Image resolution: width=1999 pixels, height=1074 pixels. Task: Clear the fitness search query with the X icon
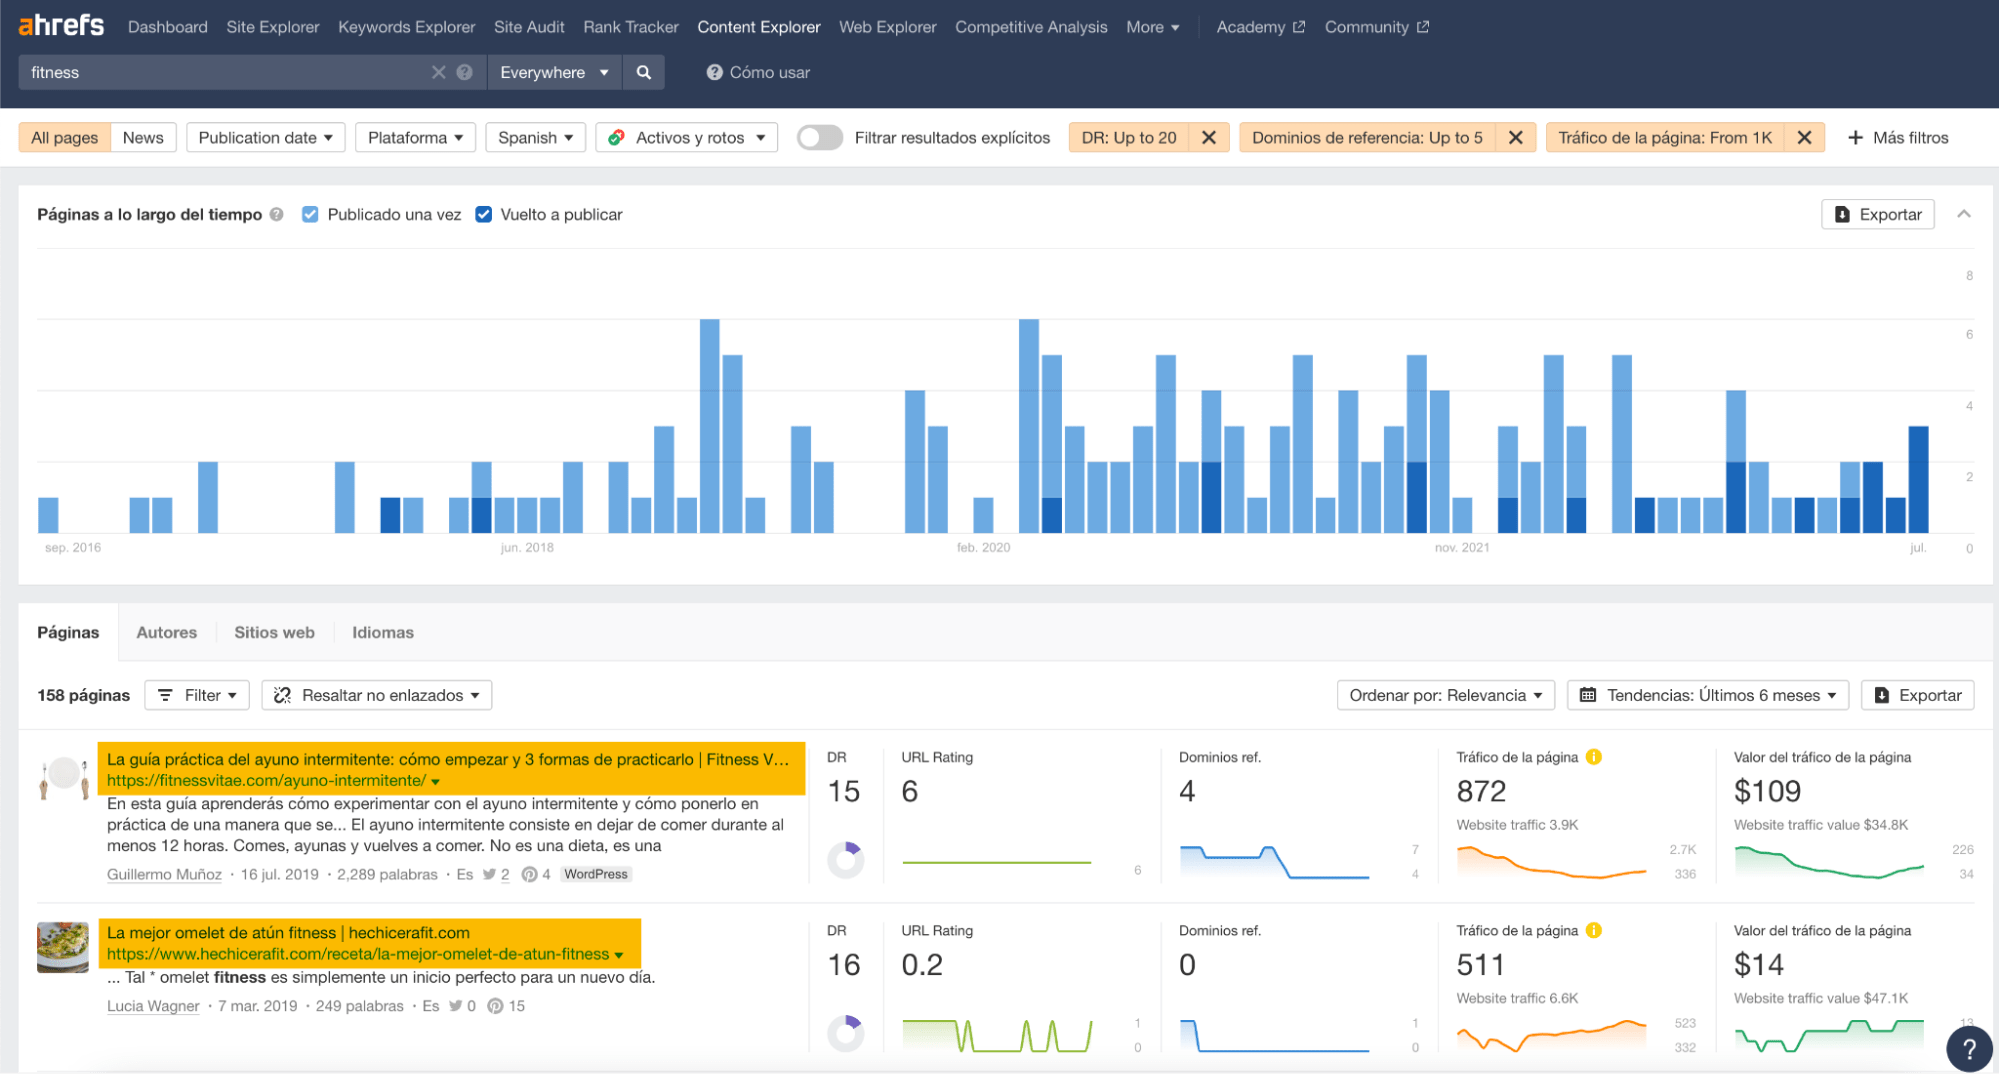[x=439, y=72]
